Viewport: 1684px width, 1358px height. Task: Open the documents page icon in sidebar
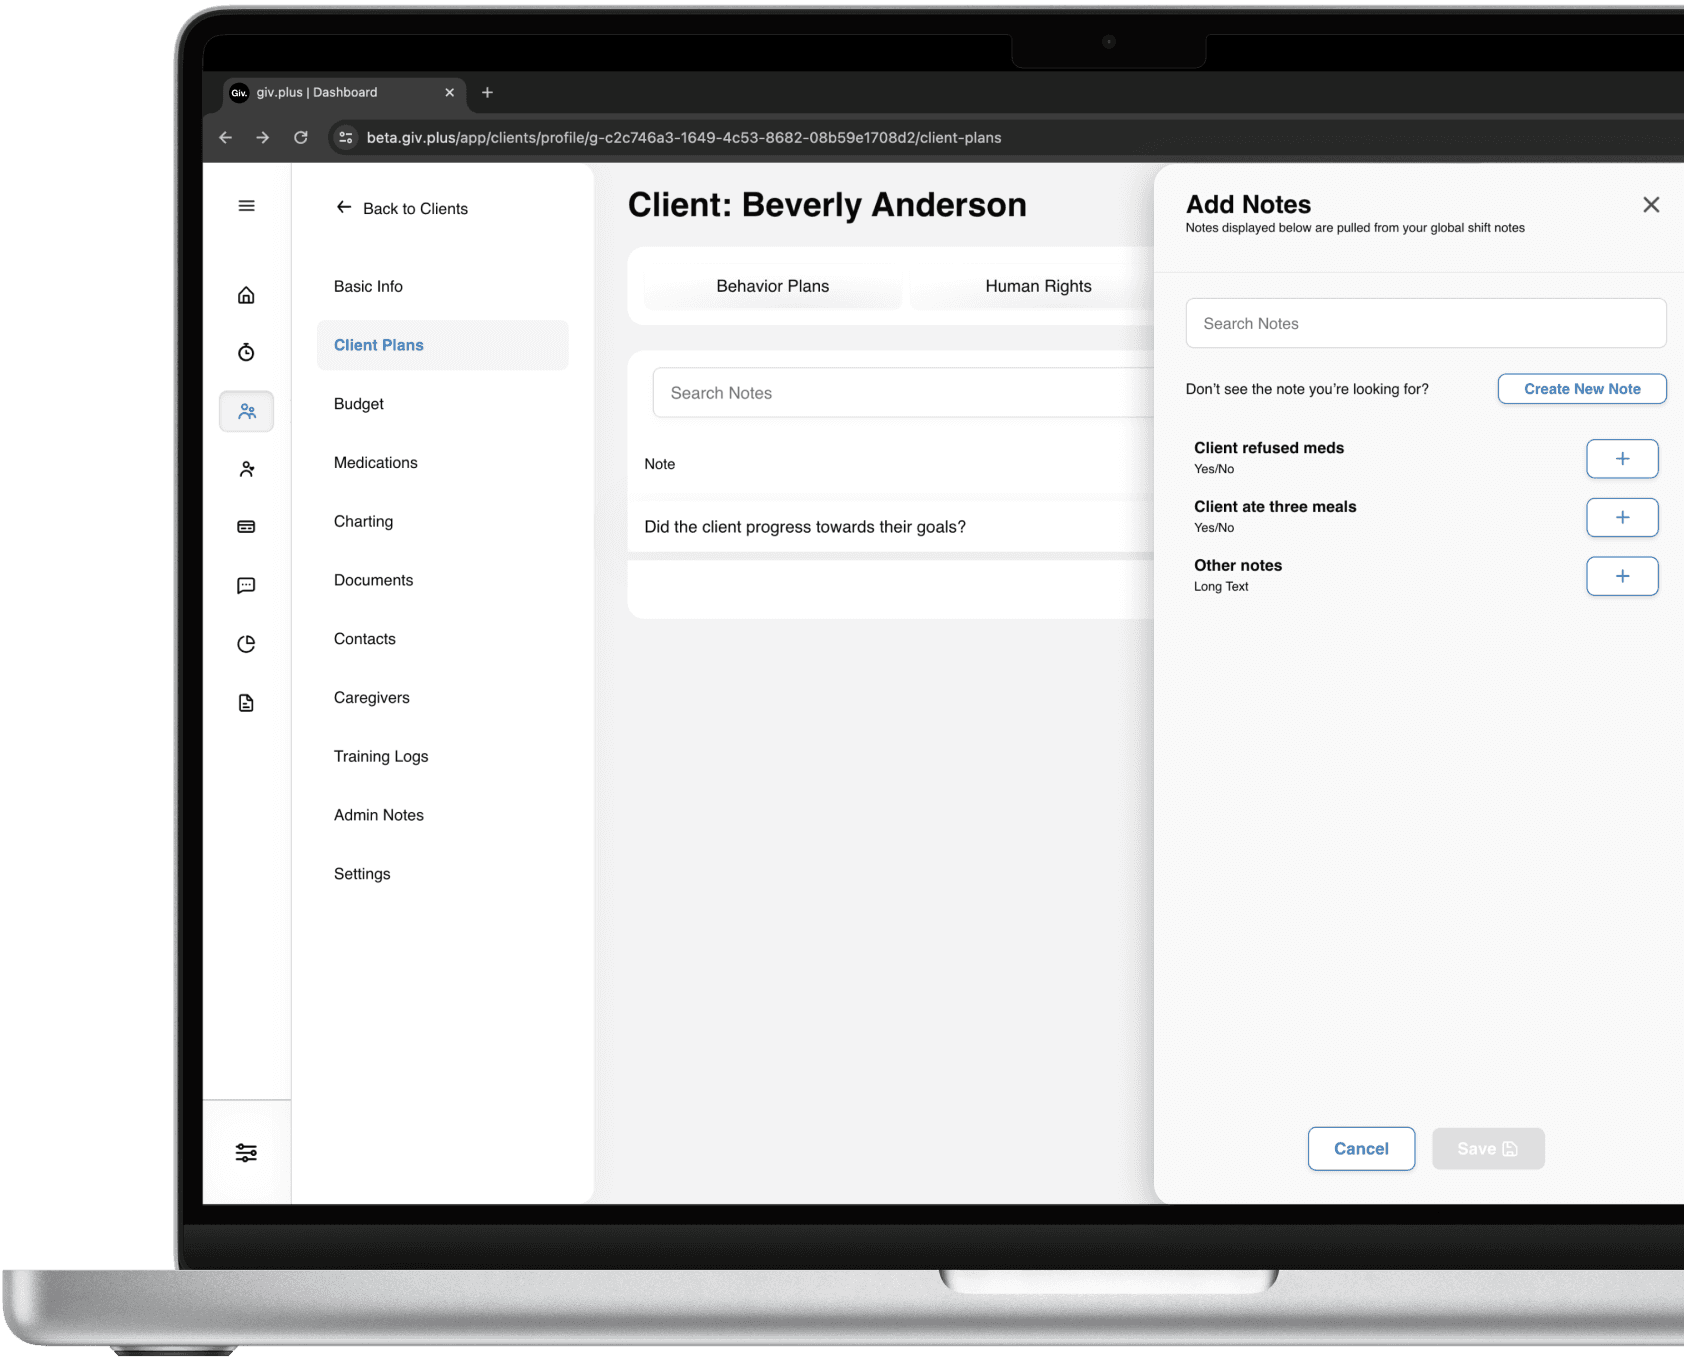(x=246, y=703)
